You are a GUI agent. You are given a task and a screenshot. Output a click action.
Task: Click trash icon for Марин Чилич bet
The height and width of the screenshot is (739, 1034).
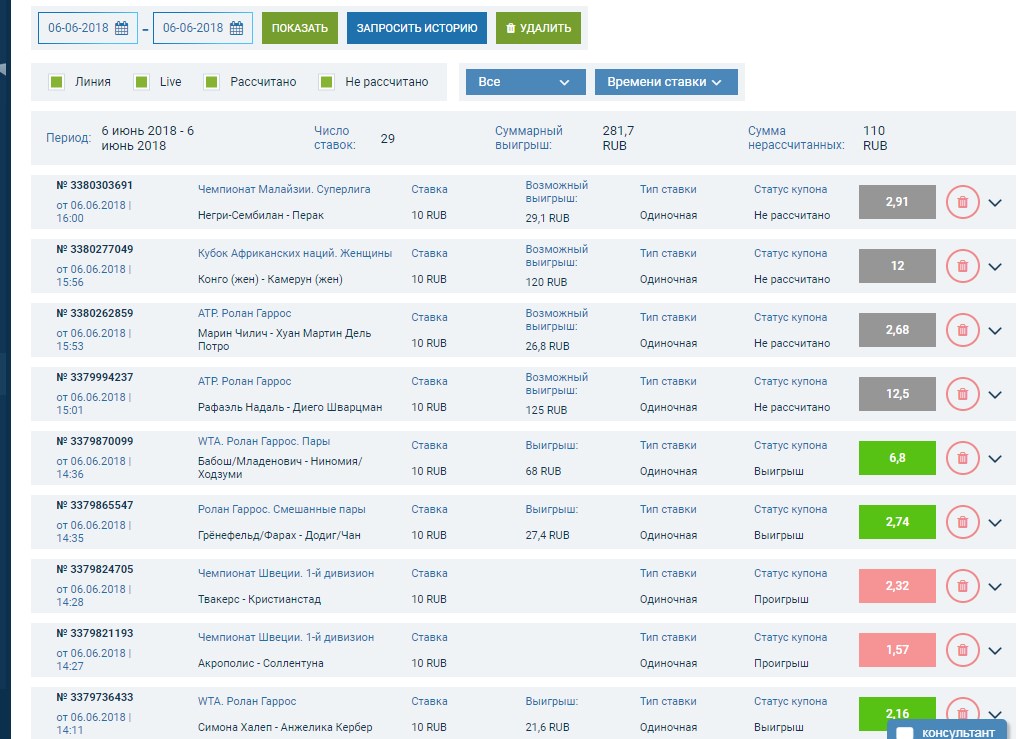coord(962,330)
